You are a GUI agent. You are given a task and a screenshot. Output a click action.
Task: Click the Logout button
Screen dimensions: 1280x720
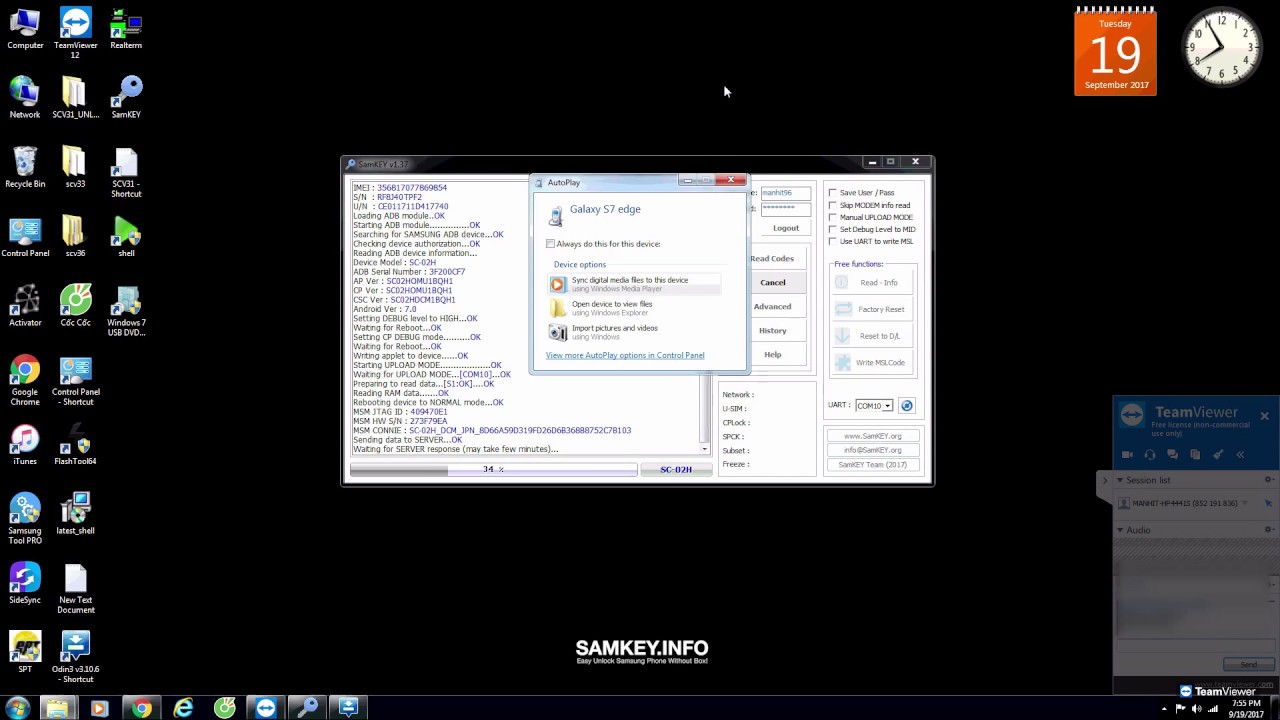pyautogui.click(x=786, y=228)
